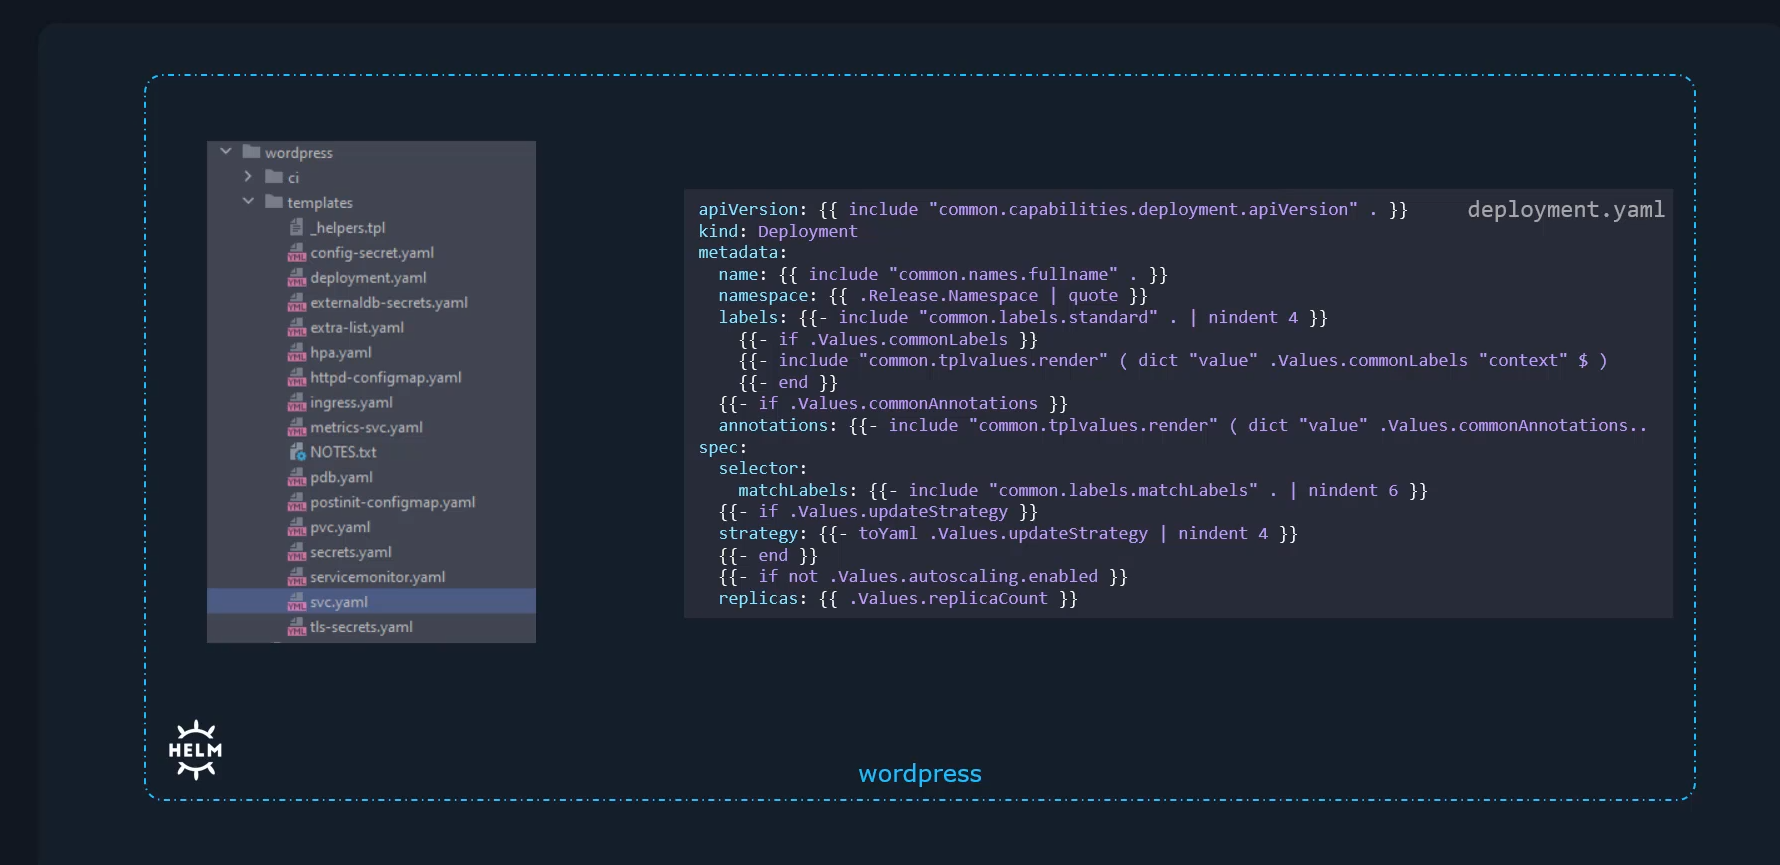Click the "common.labels.matchLabels" string
The width and height of the screenshot is (1780, 865).
[x=1123, y=490]
